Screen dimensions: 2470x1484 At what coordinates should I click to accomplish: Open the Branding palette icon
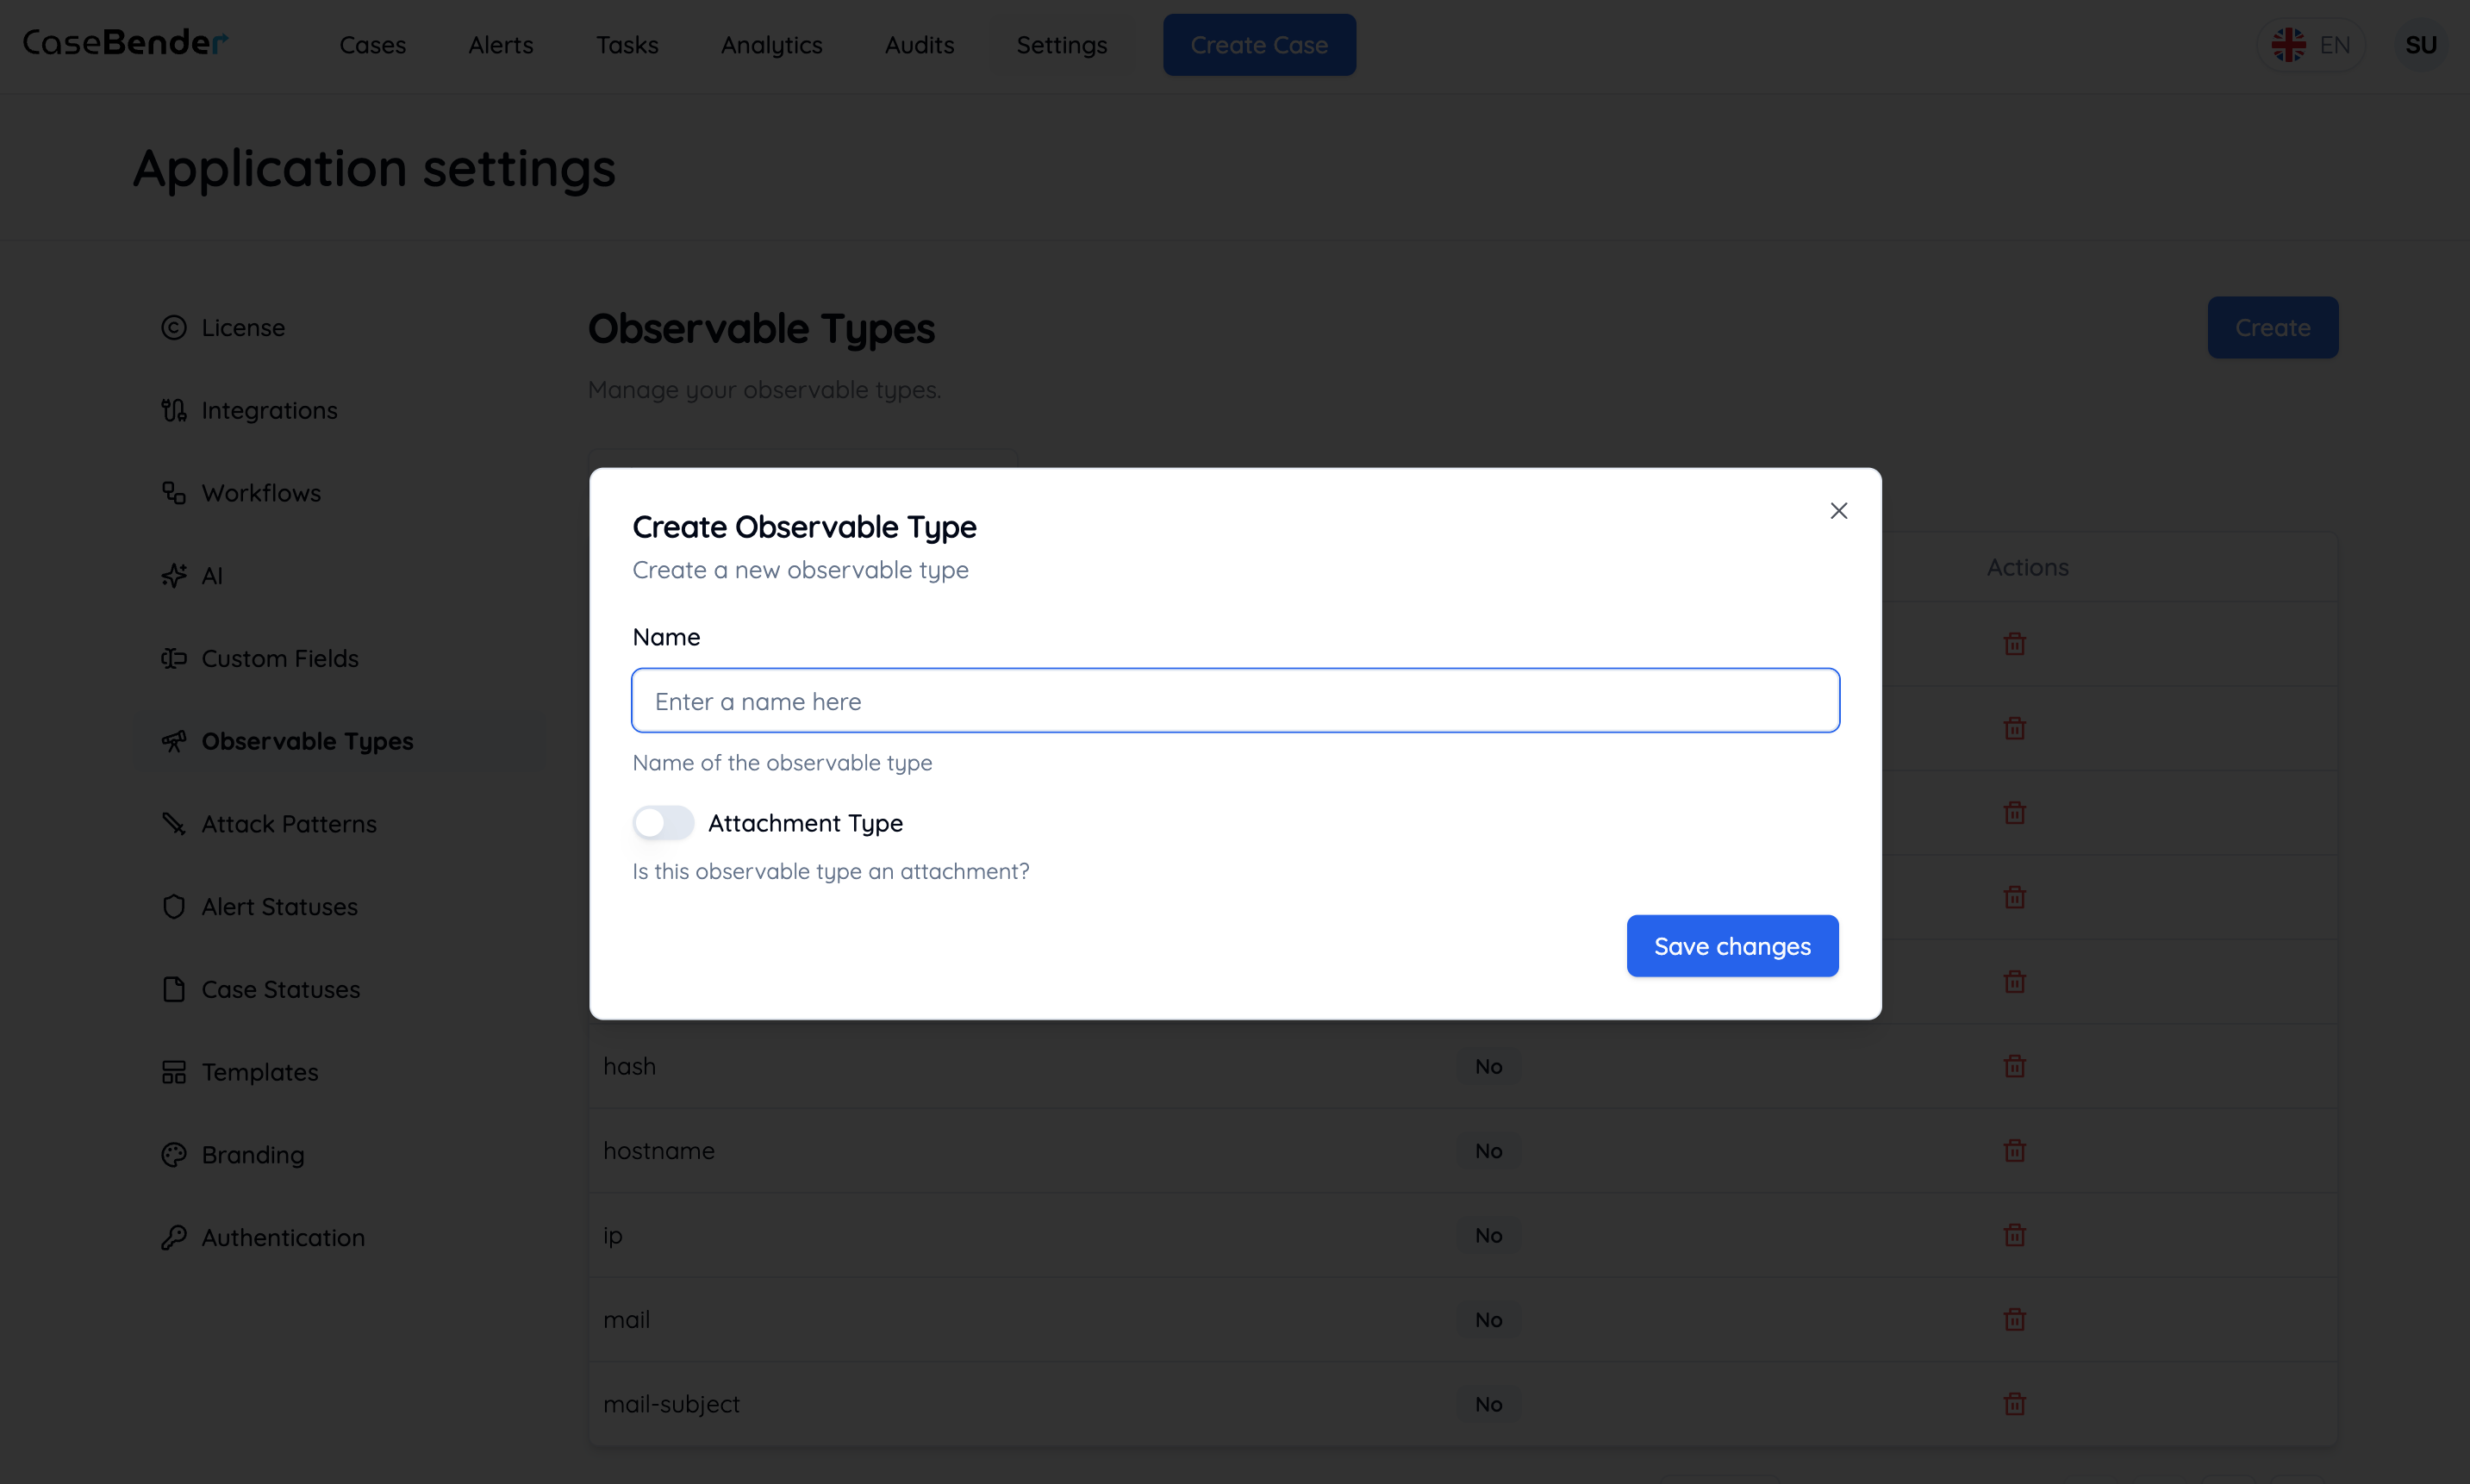point(173,1154)
